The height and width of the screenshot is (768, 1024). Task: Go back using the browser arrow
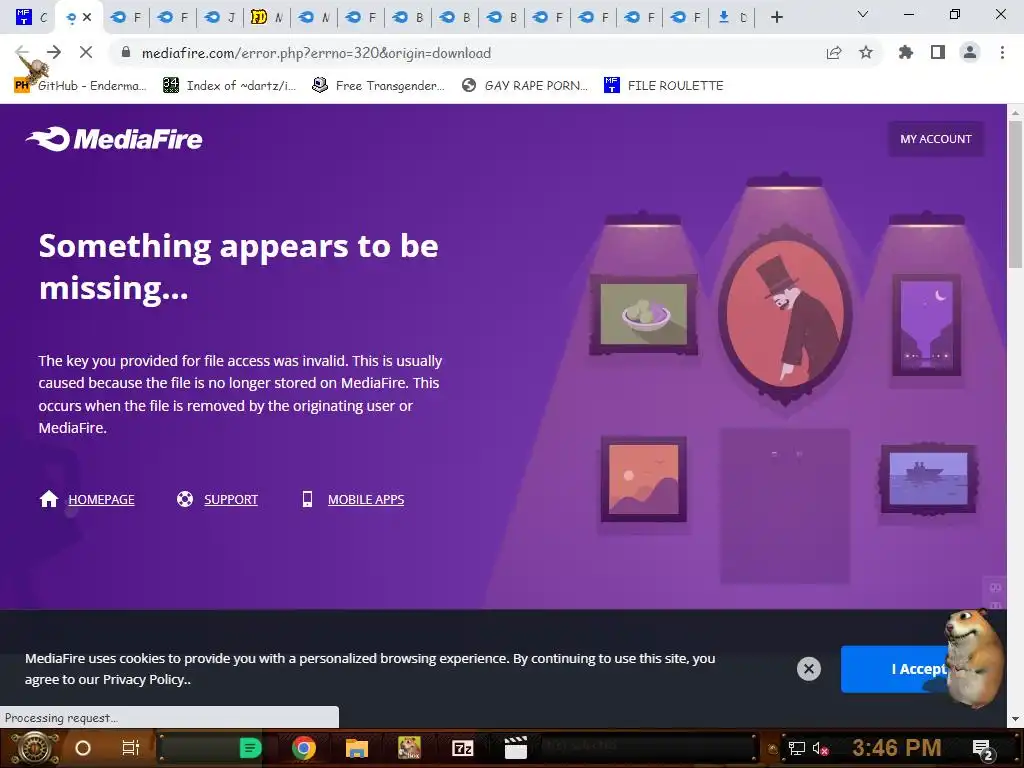[x=22, y=52]
